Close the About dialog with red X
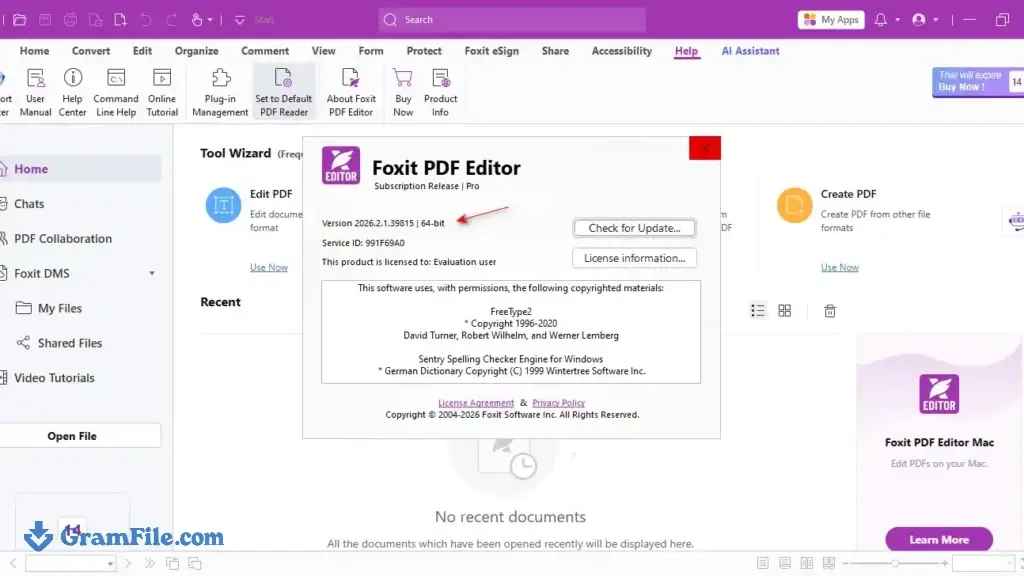 point(705,148)
